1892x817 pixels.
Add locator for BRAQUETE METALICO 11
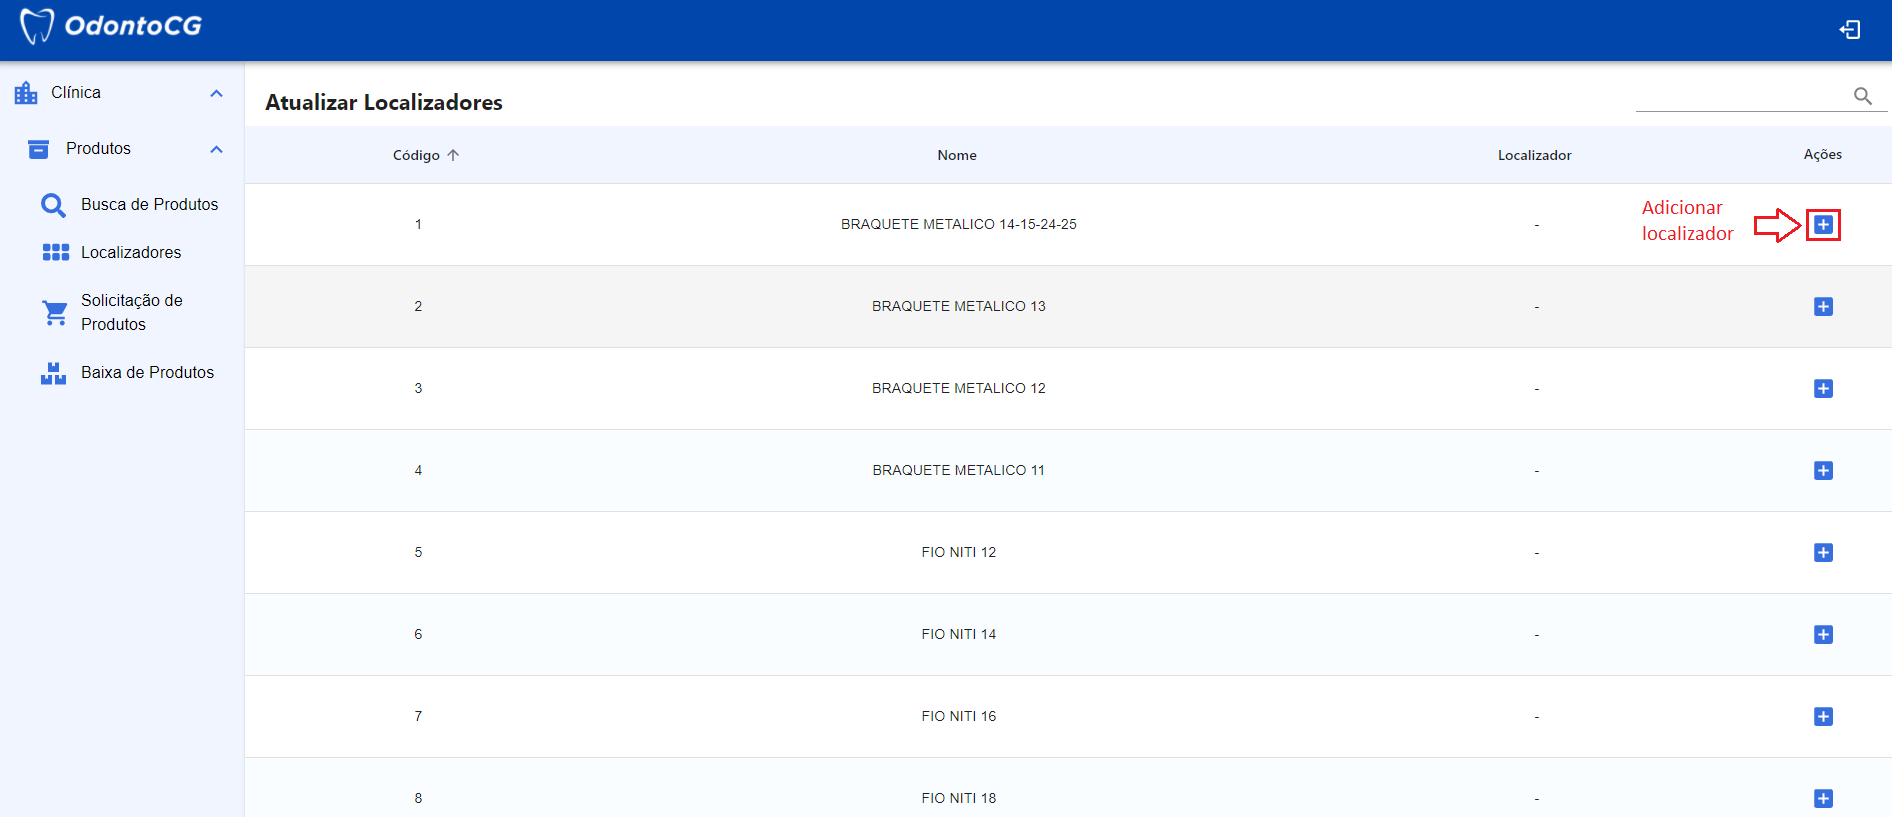(x=1823, y=471)
